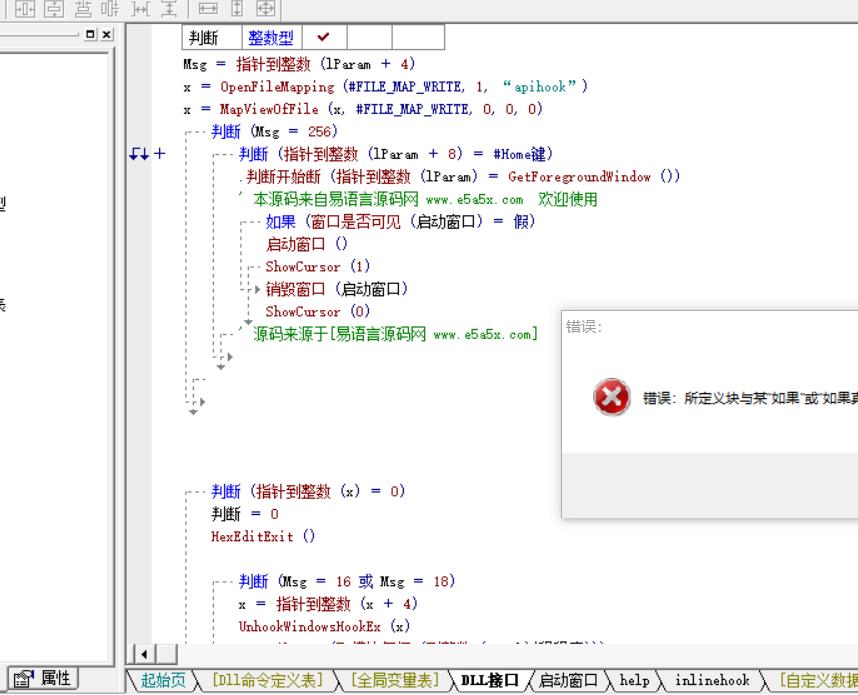Click the ShowCursor (1) line
Viewport: 858px width, 695px height.
317,266
